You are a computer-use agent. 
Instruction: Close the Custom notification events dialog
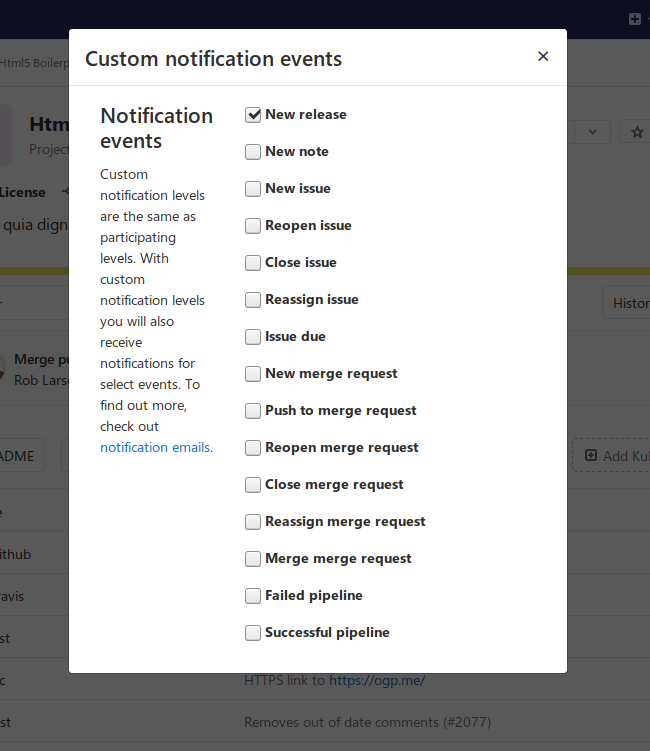pyautogui.click(x=543, y=57)
